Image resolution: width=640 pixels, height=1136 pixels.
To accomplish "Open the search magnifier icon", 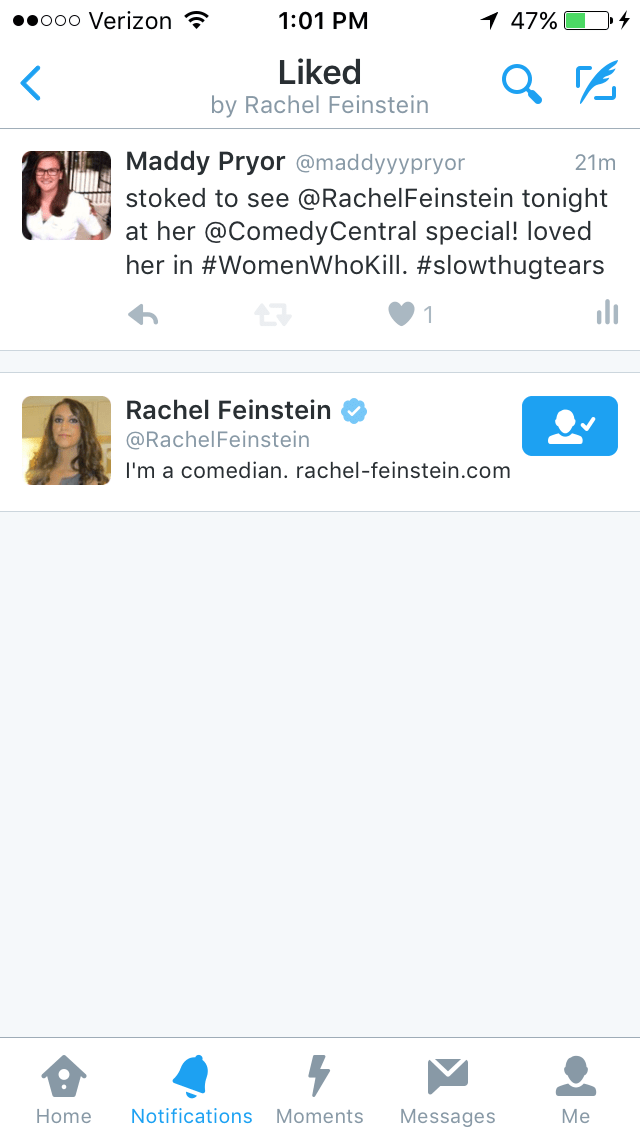I will coord(521,84).
